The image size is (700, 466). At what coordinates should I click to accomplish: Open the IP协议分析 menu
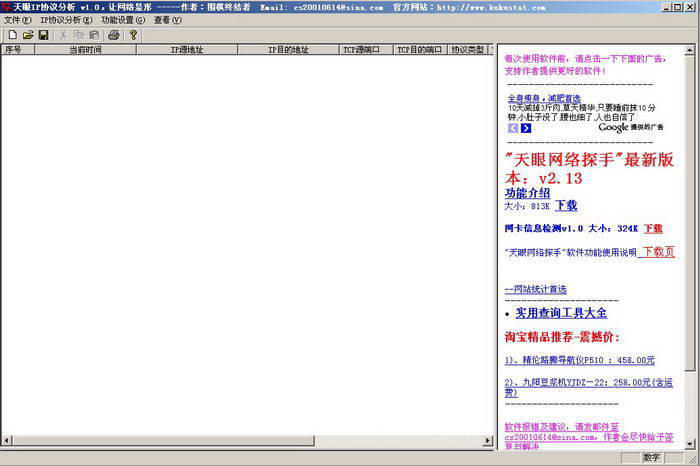[x=66, y=20]
